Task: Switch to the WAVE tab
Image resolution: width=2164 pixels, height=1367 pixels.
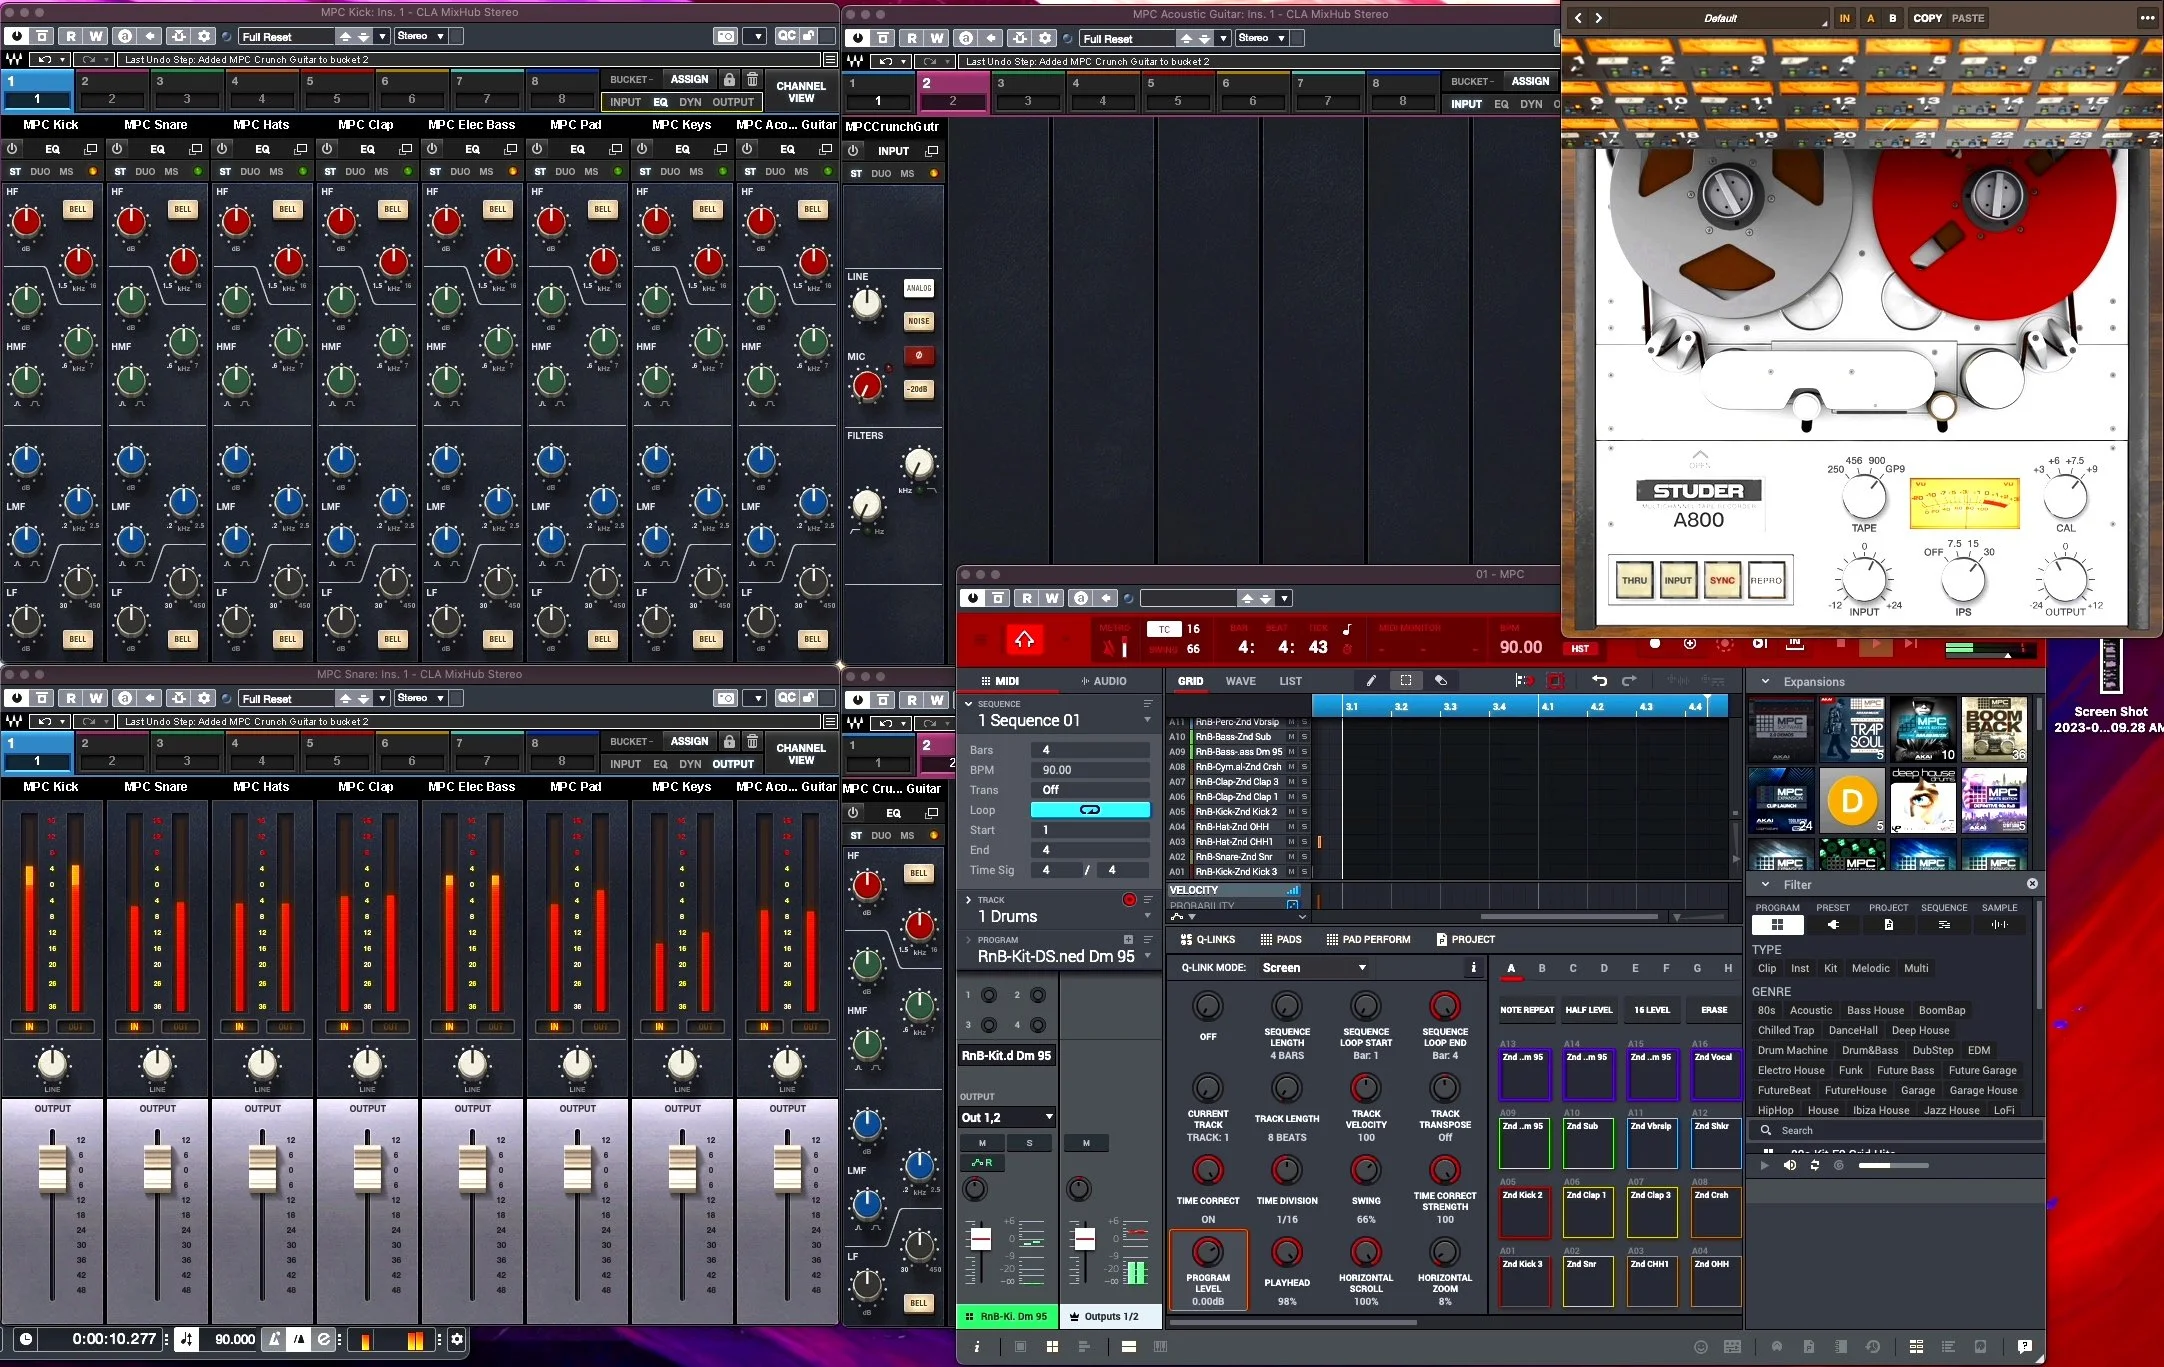Action: click(1240, 681)
